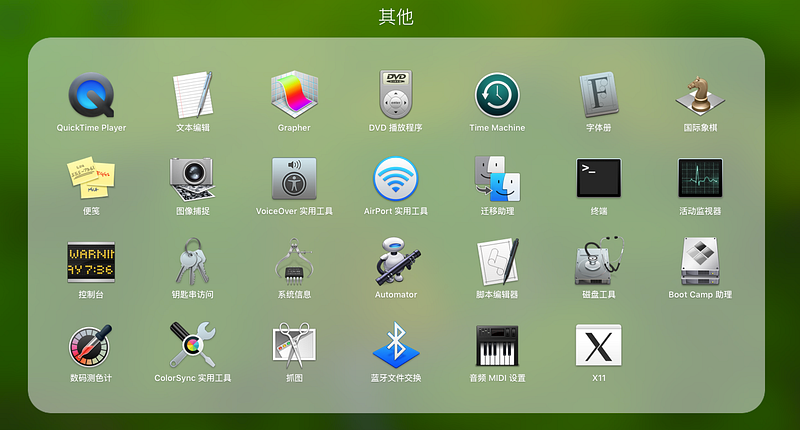Launch 音频 MIDI 设置
Viewport: 800px width, 430px height.
coord(497,346)
